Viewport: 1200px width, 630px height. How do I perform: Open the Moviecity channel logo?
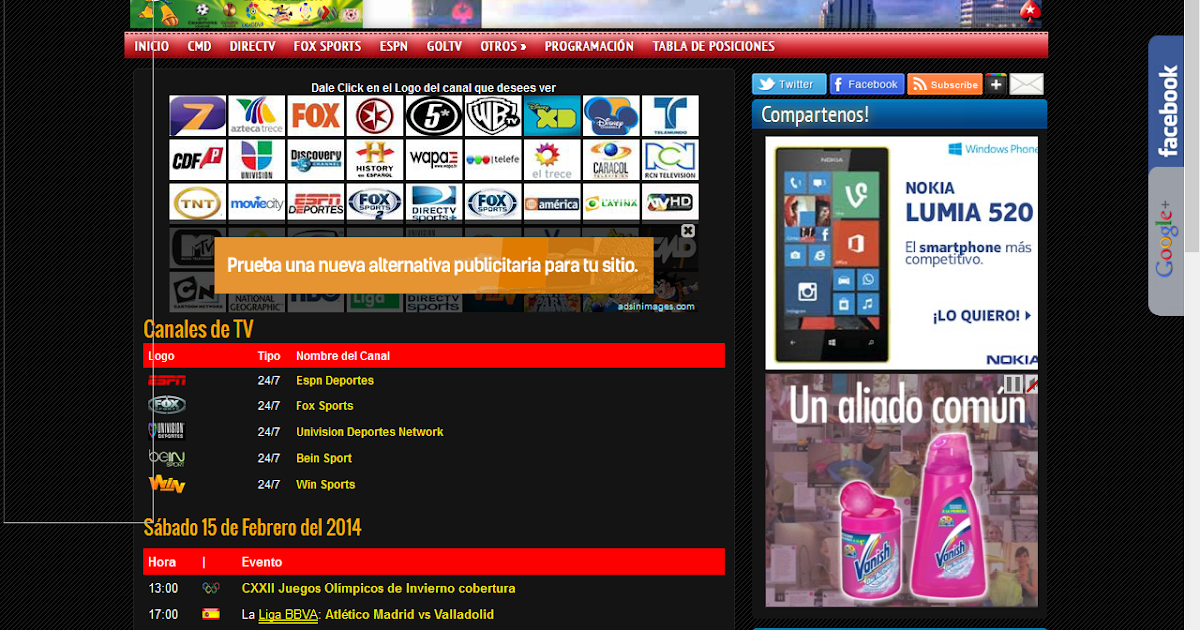point(257,203)
